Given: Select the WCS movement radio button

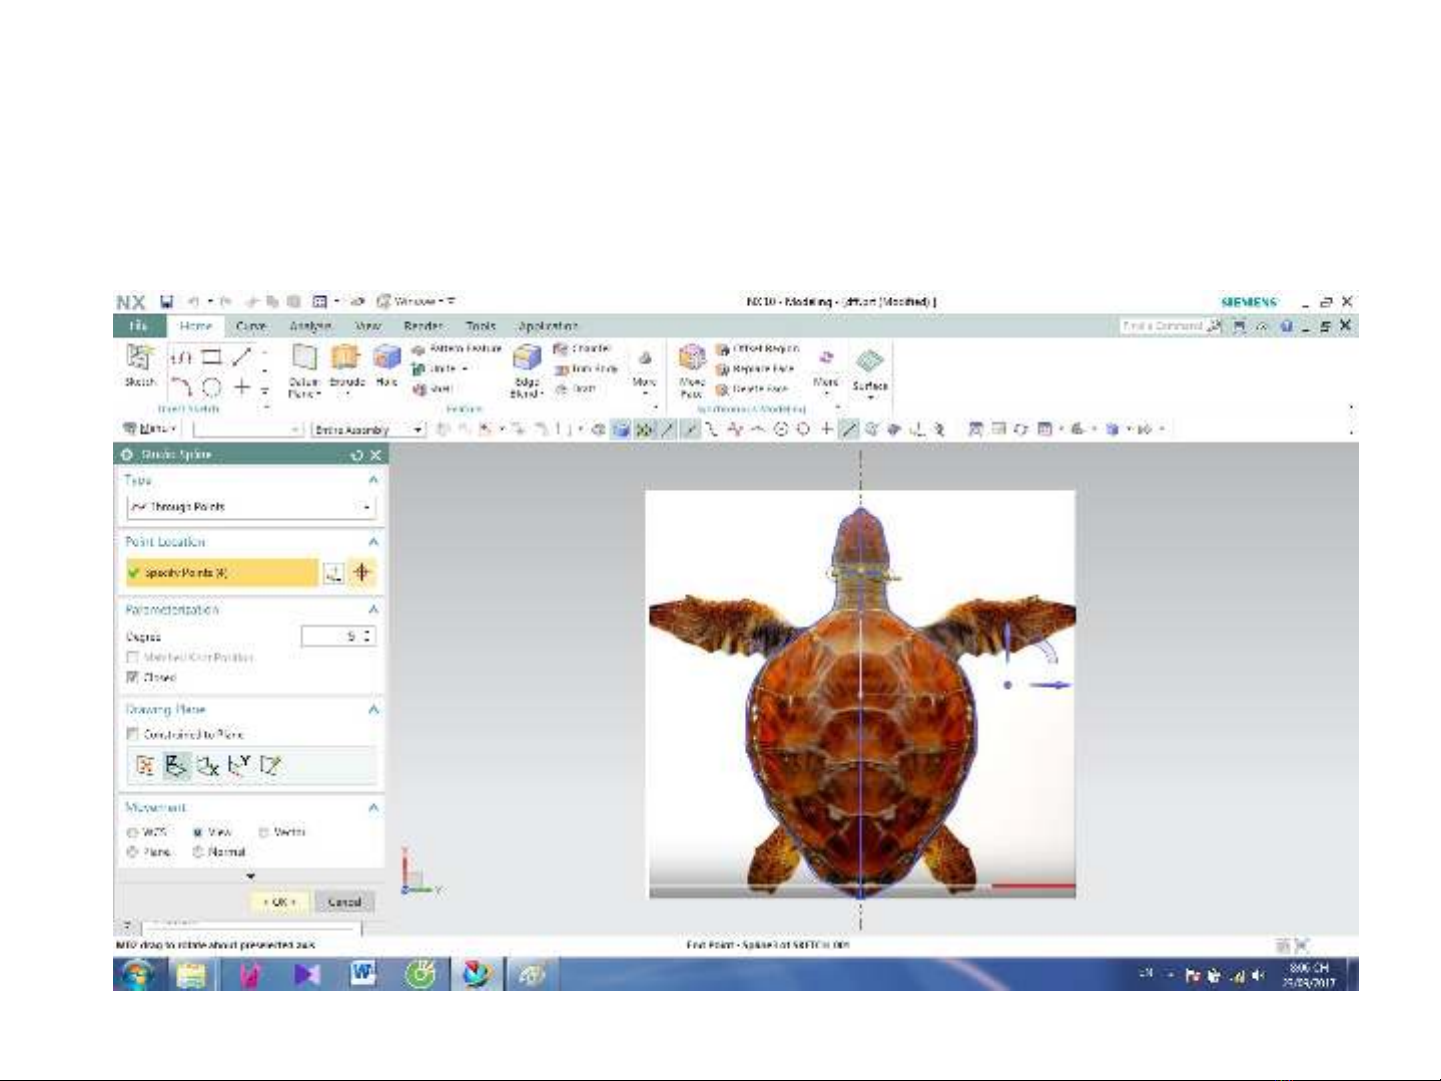Looking at the screenshot, I should (132, 832).
